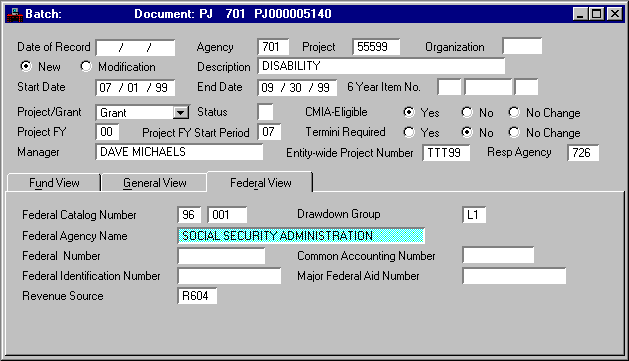Click the Status field
The image size is (629, 361).
click(266, 112)
